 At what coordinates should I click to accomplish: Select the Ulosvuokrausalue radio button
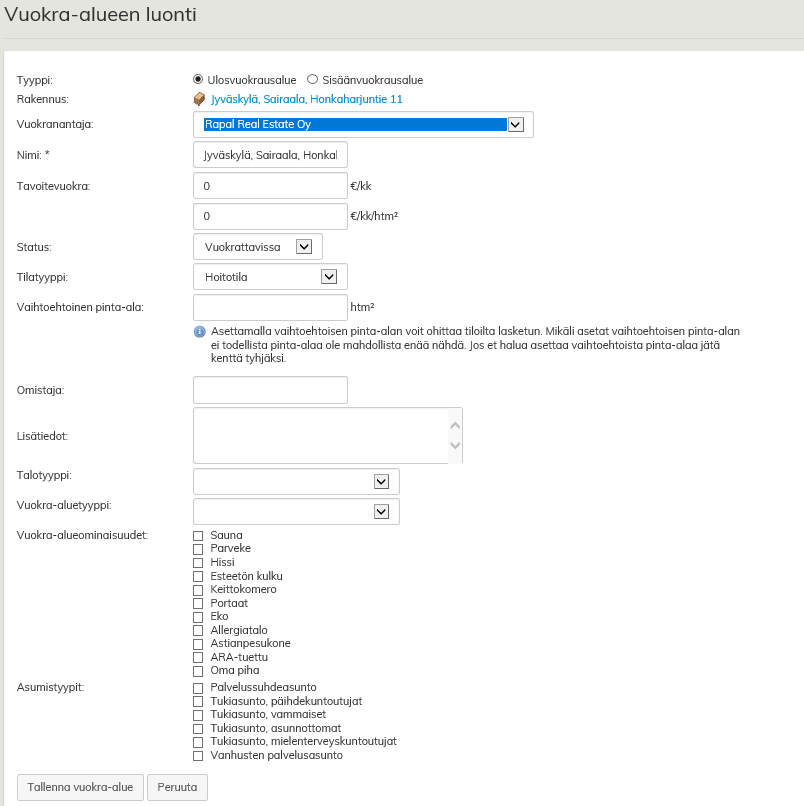(198, 79)
